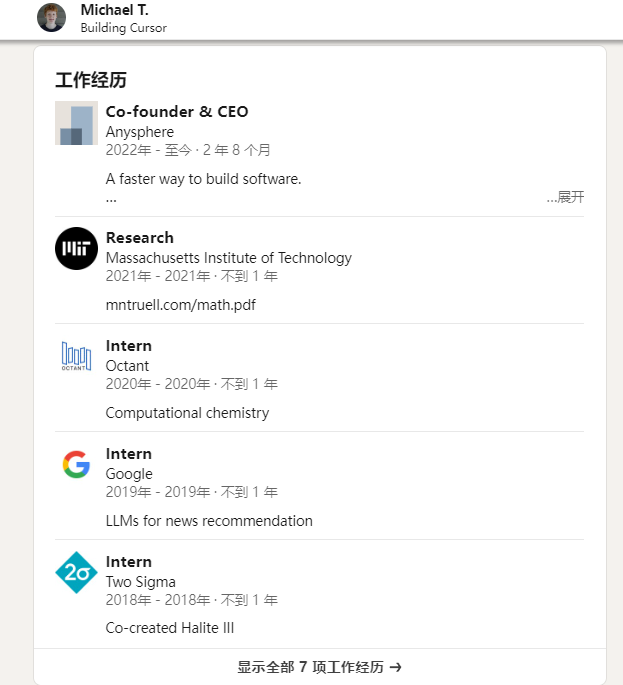Open the Google logo icon
This screenshot has height=685, width=623.
[76, 464]
